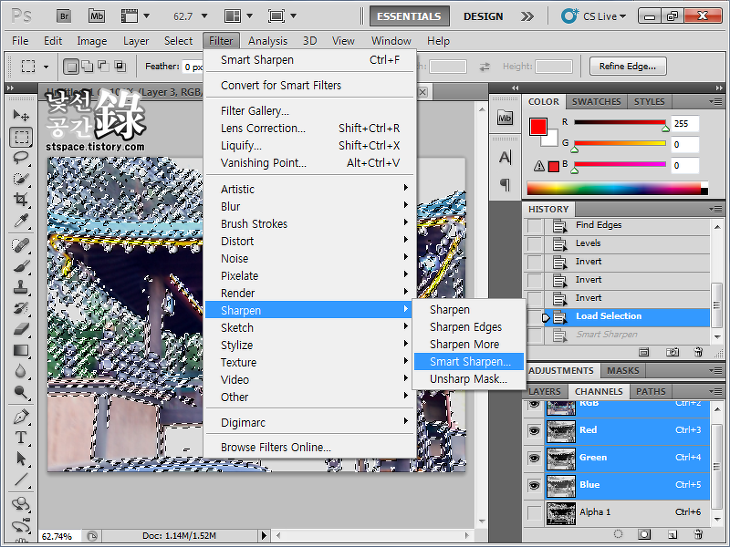Select the Lasso tool
This screenshot has height=547, width=730.
tap(21, 158)
